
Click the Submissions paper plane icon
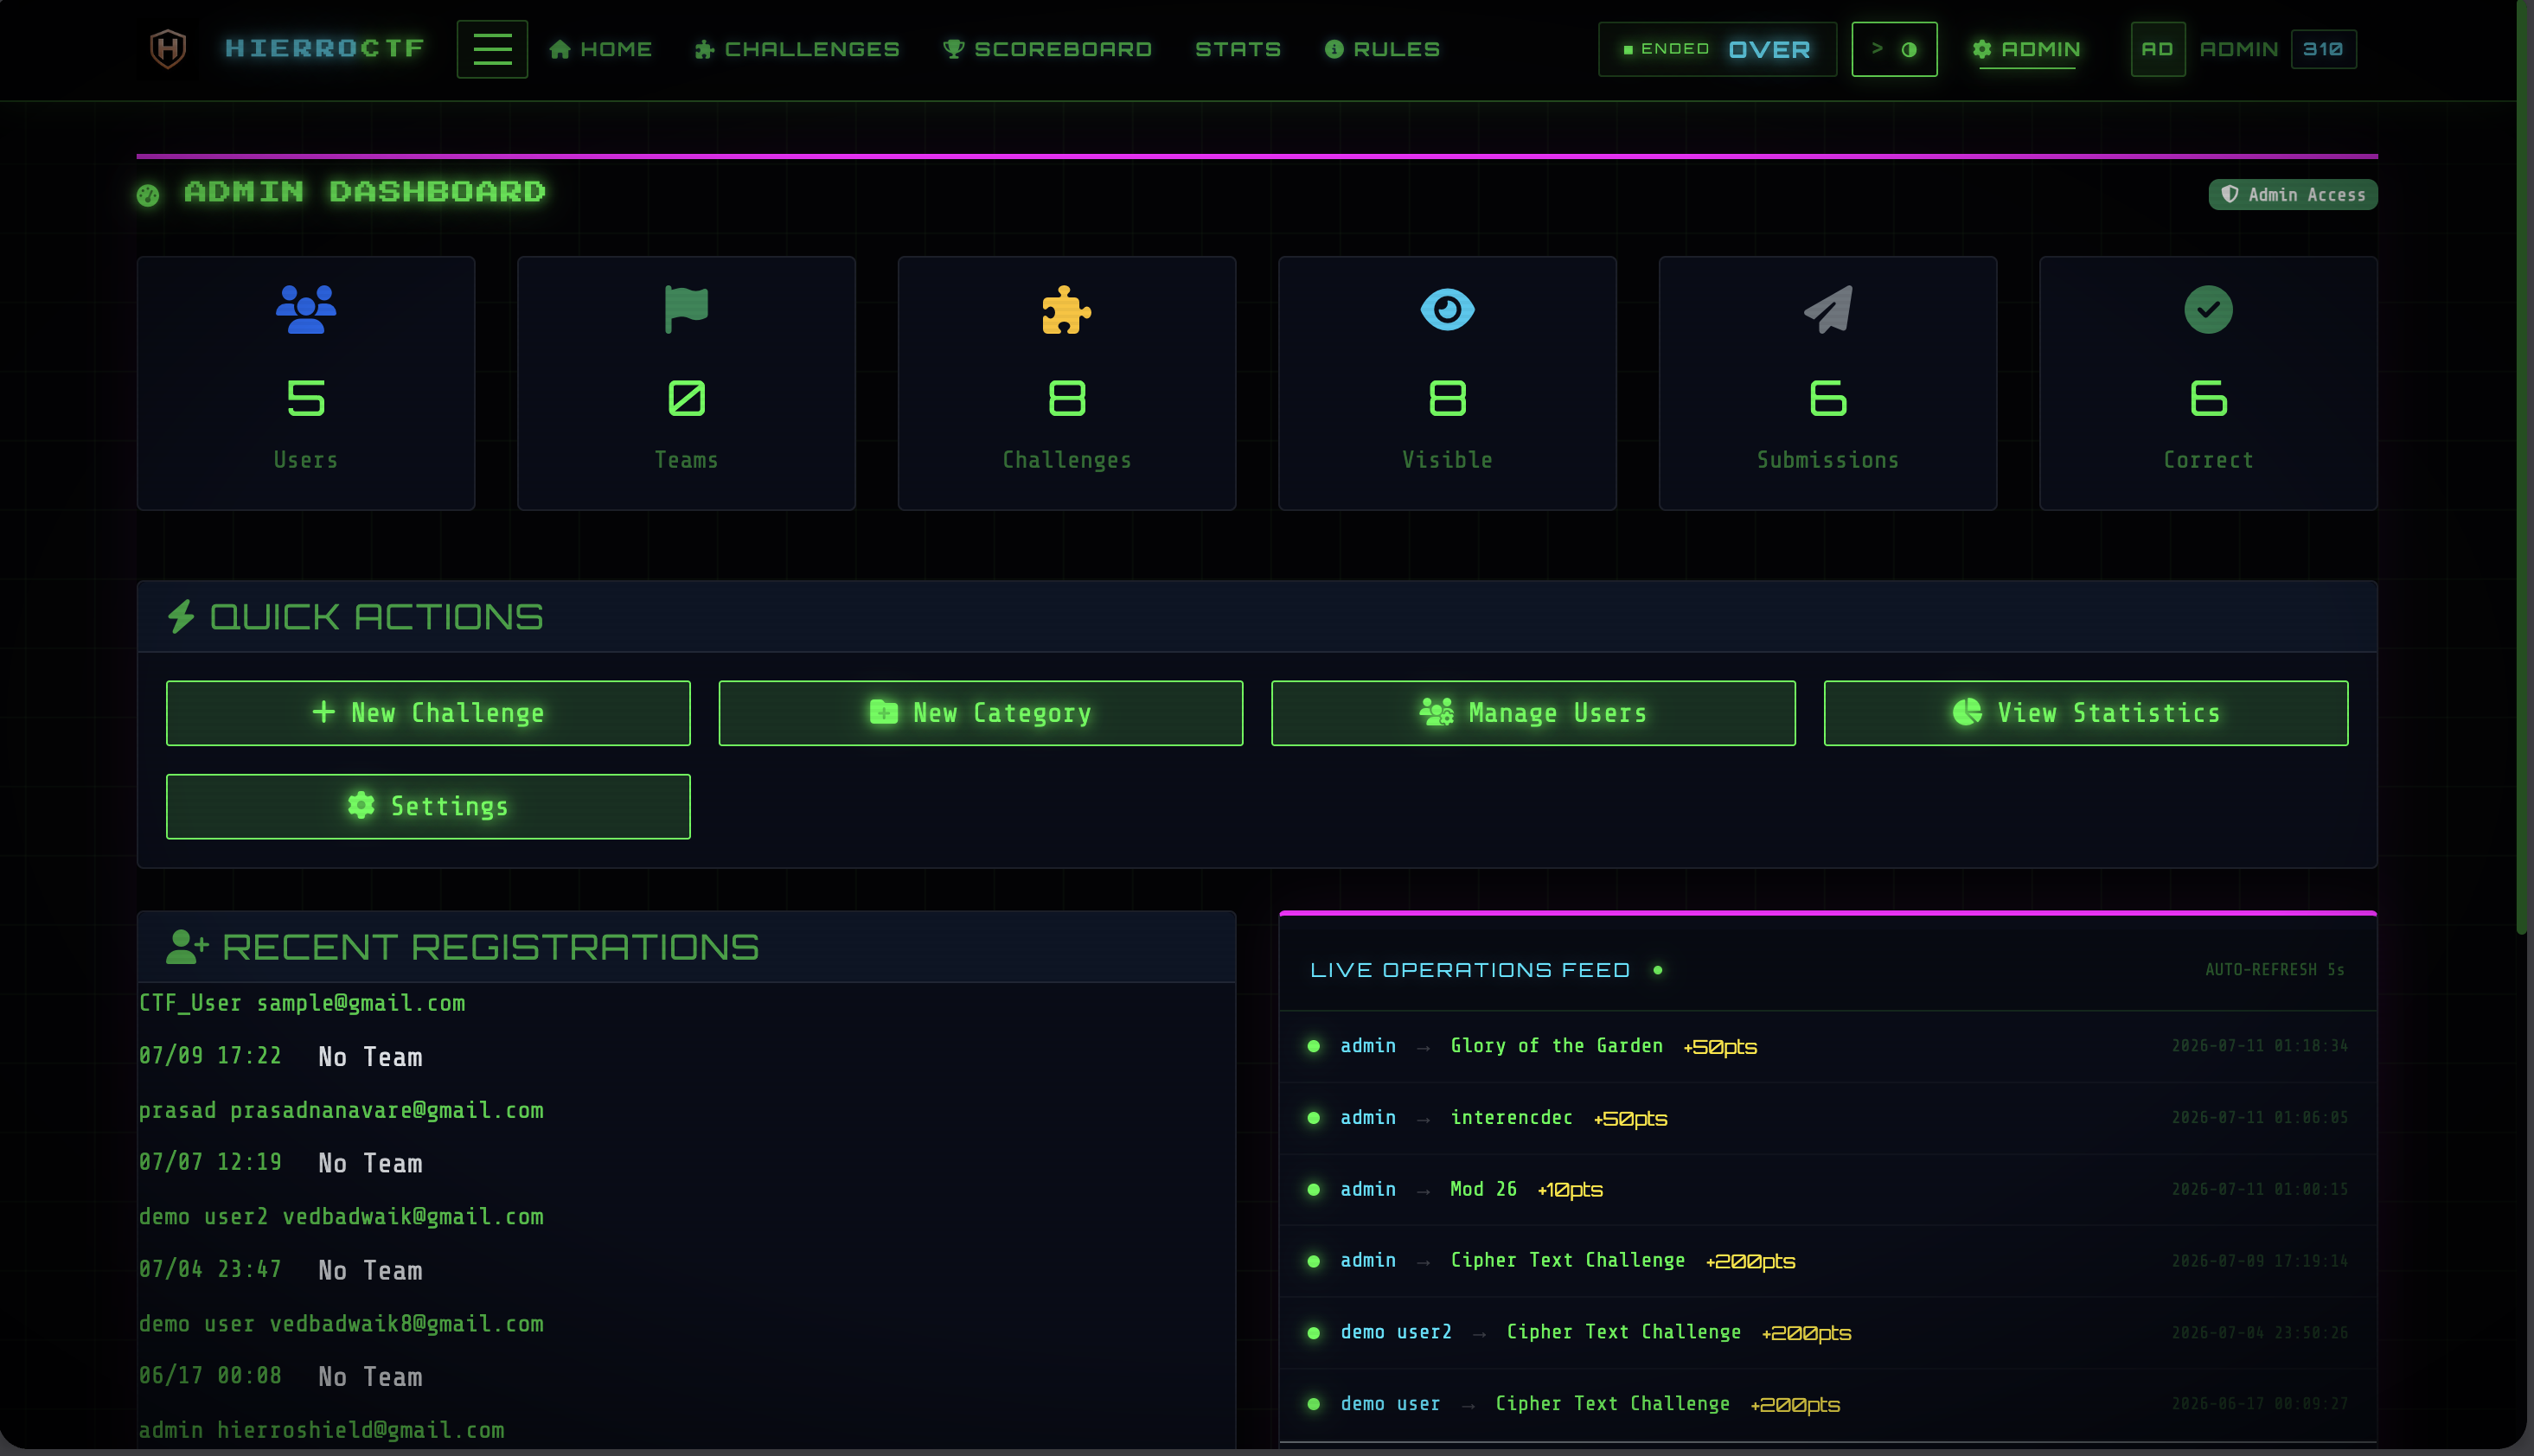pos(1828,310)
